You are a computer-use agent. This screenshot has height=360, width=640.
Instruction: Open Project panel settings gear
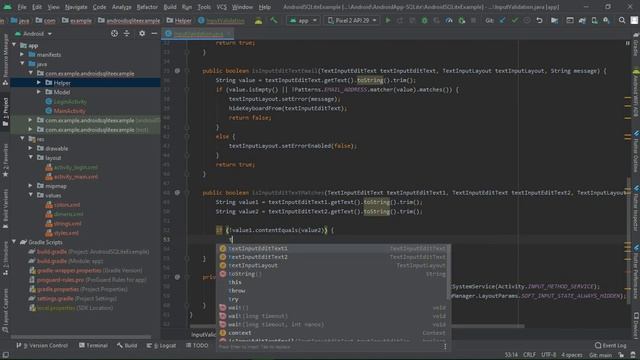(x=142, y=33)
